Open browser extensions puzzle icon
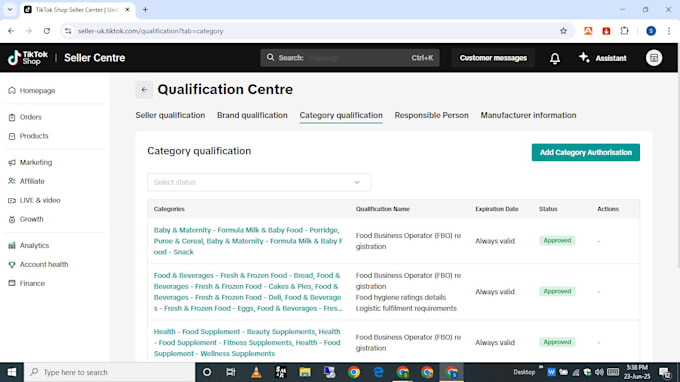This screenshot has height=382, width=680. pyautogui.click(x=624, y=31)
